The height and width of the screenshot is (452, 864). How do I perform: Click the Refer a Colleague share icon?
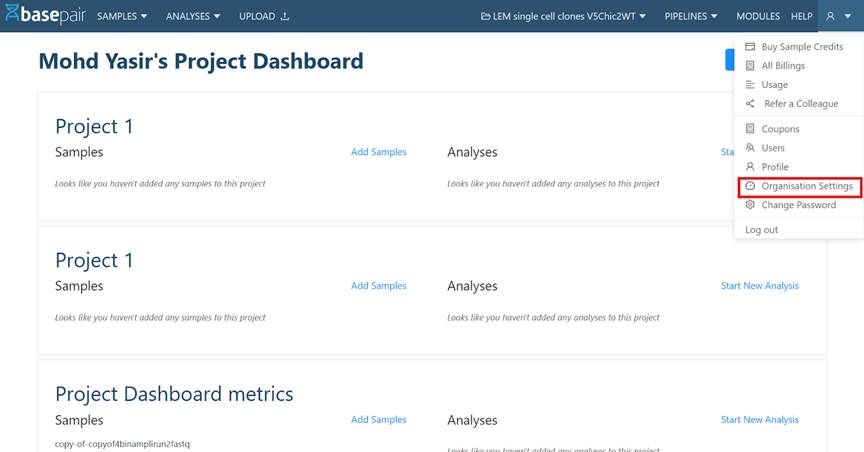750,104
